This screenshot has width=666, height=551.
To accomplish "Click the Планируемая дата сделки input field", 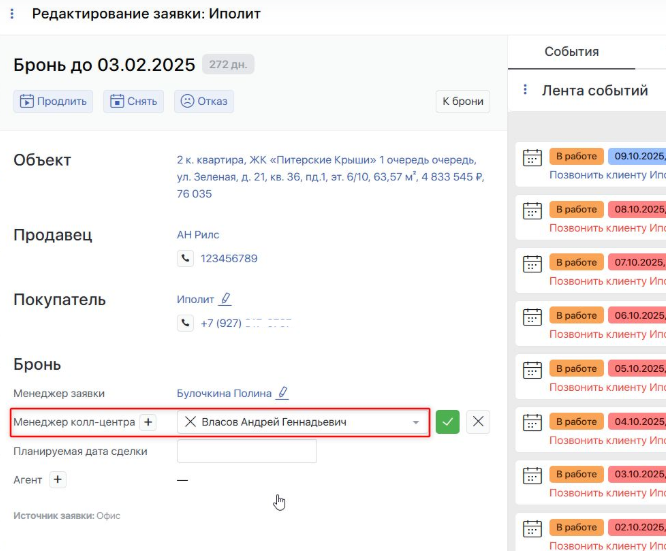I will point(246,451).
